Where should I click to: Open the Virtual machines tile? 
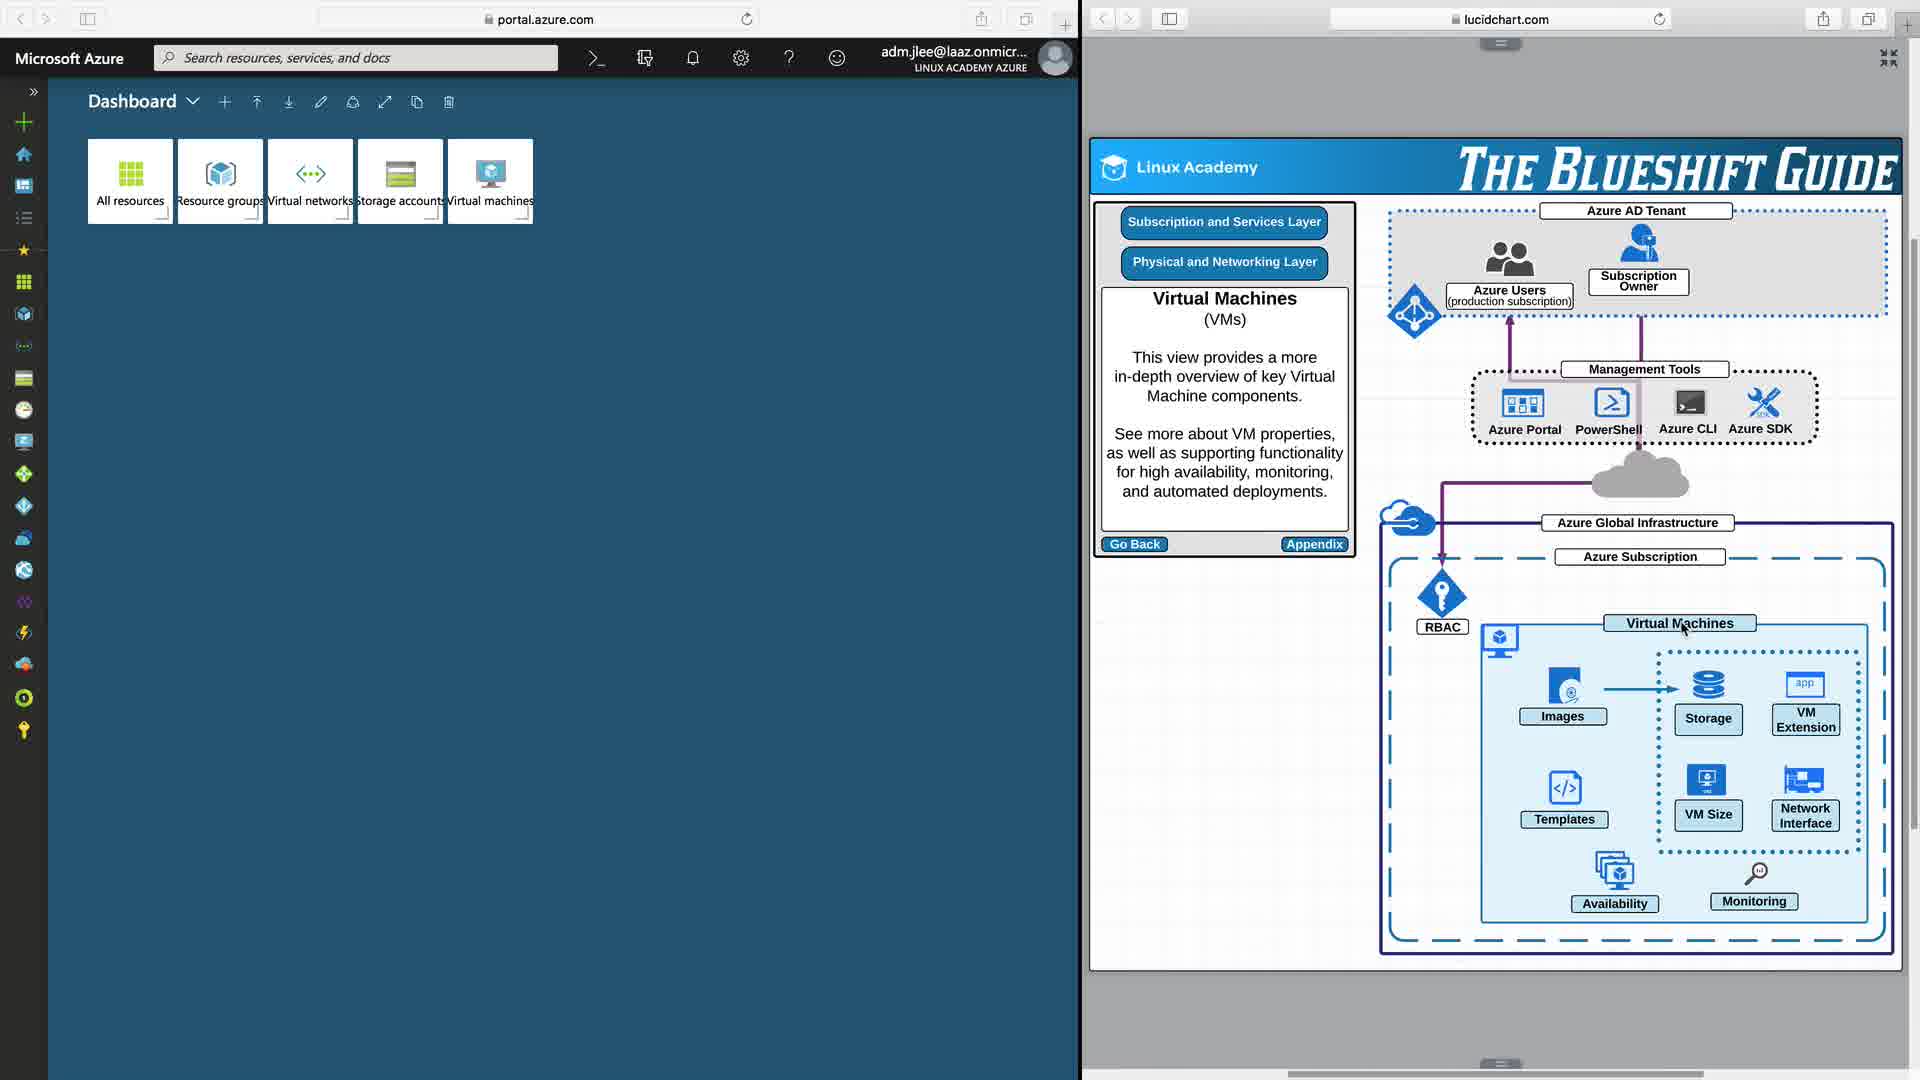point(490,181)
